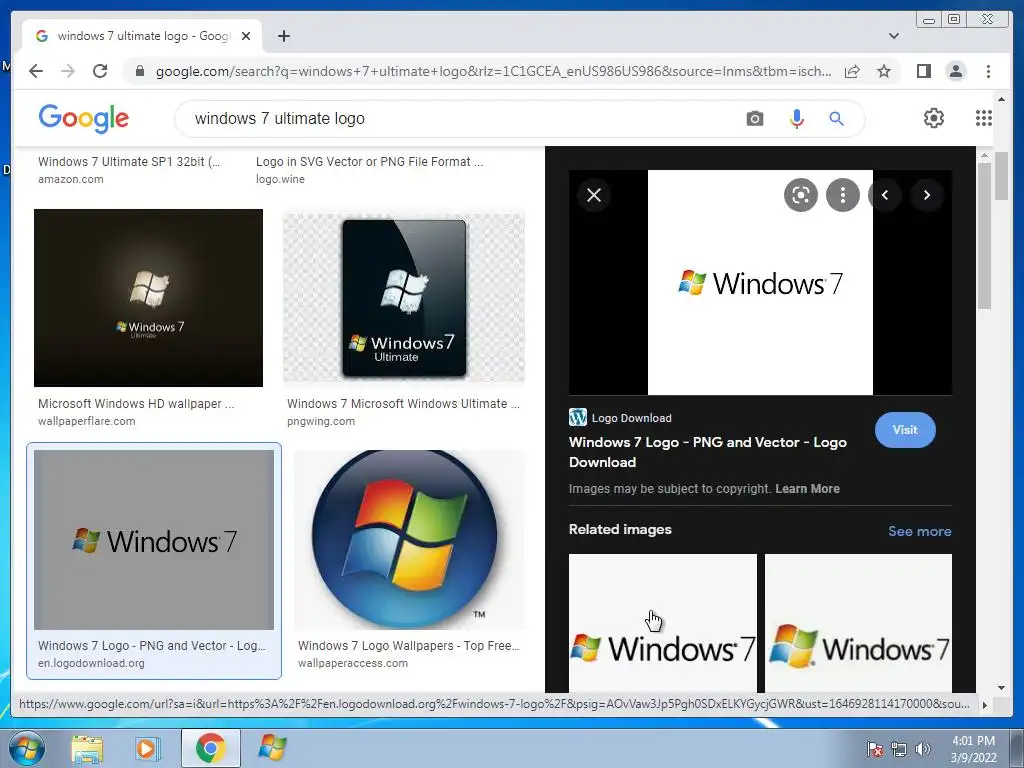The width and height of the screenshot is (1024, 768).
Task: Open the wallpaperflare.com result link
Action: (87, 421)
